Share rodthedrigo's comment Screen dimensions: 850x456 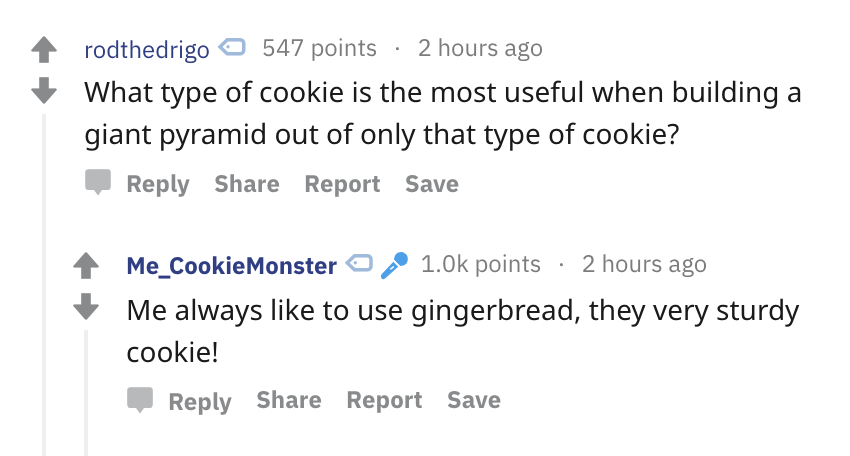247,184
